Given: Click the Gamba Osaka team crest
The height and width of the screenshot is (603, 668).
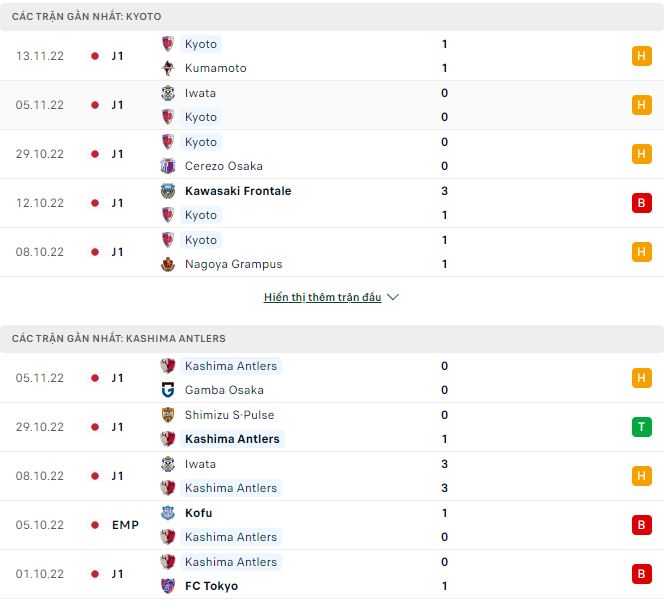Looking at the screenshot, I should click(x=168, y=390).
